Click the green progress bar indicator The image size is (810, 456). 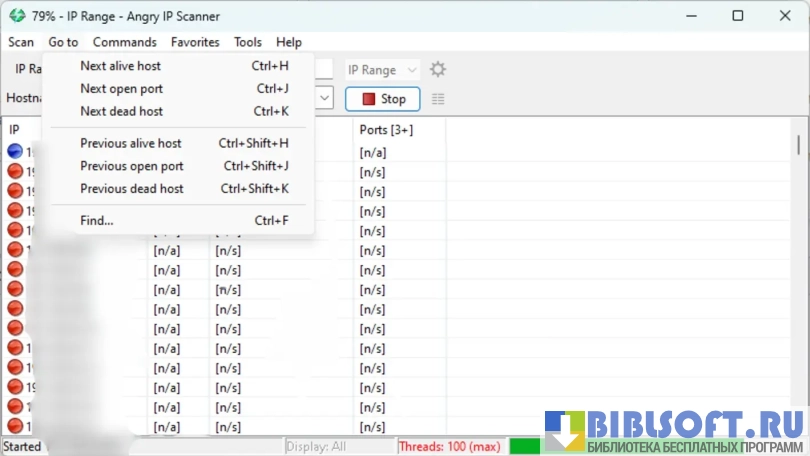tap(524, 446)
